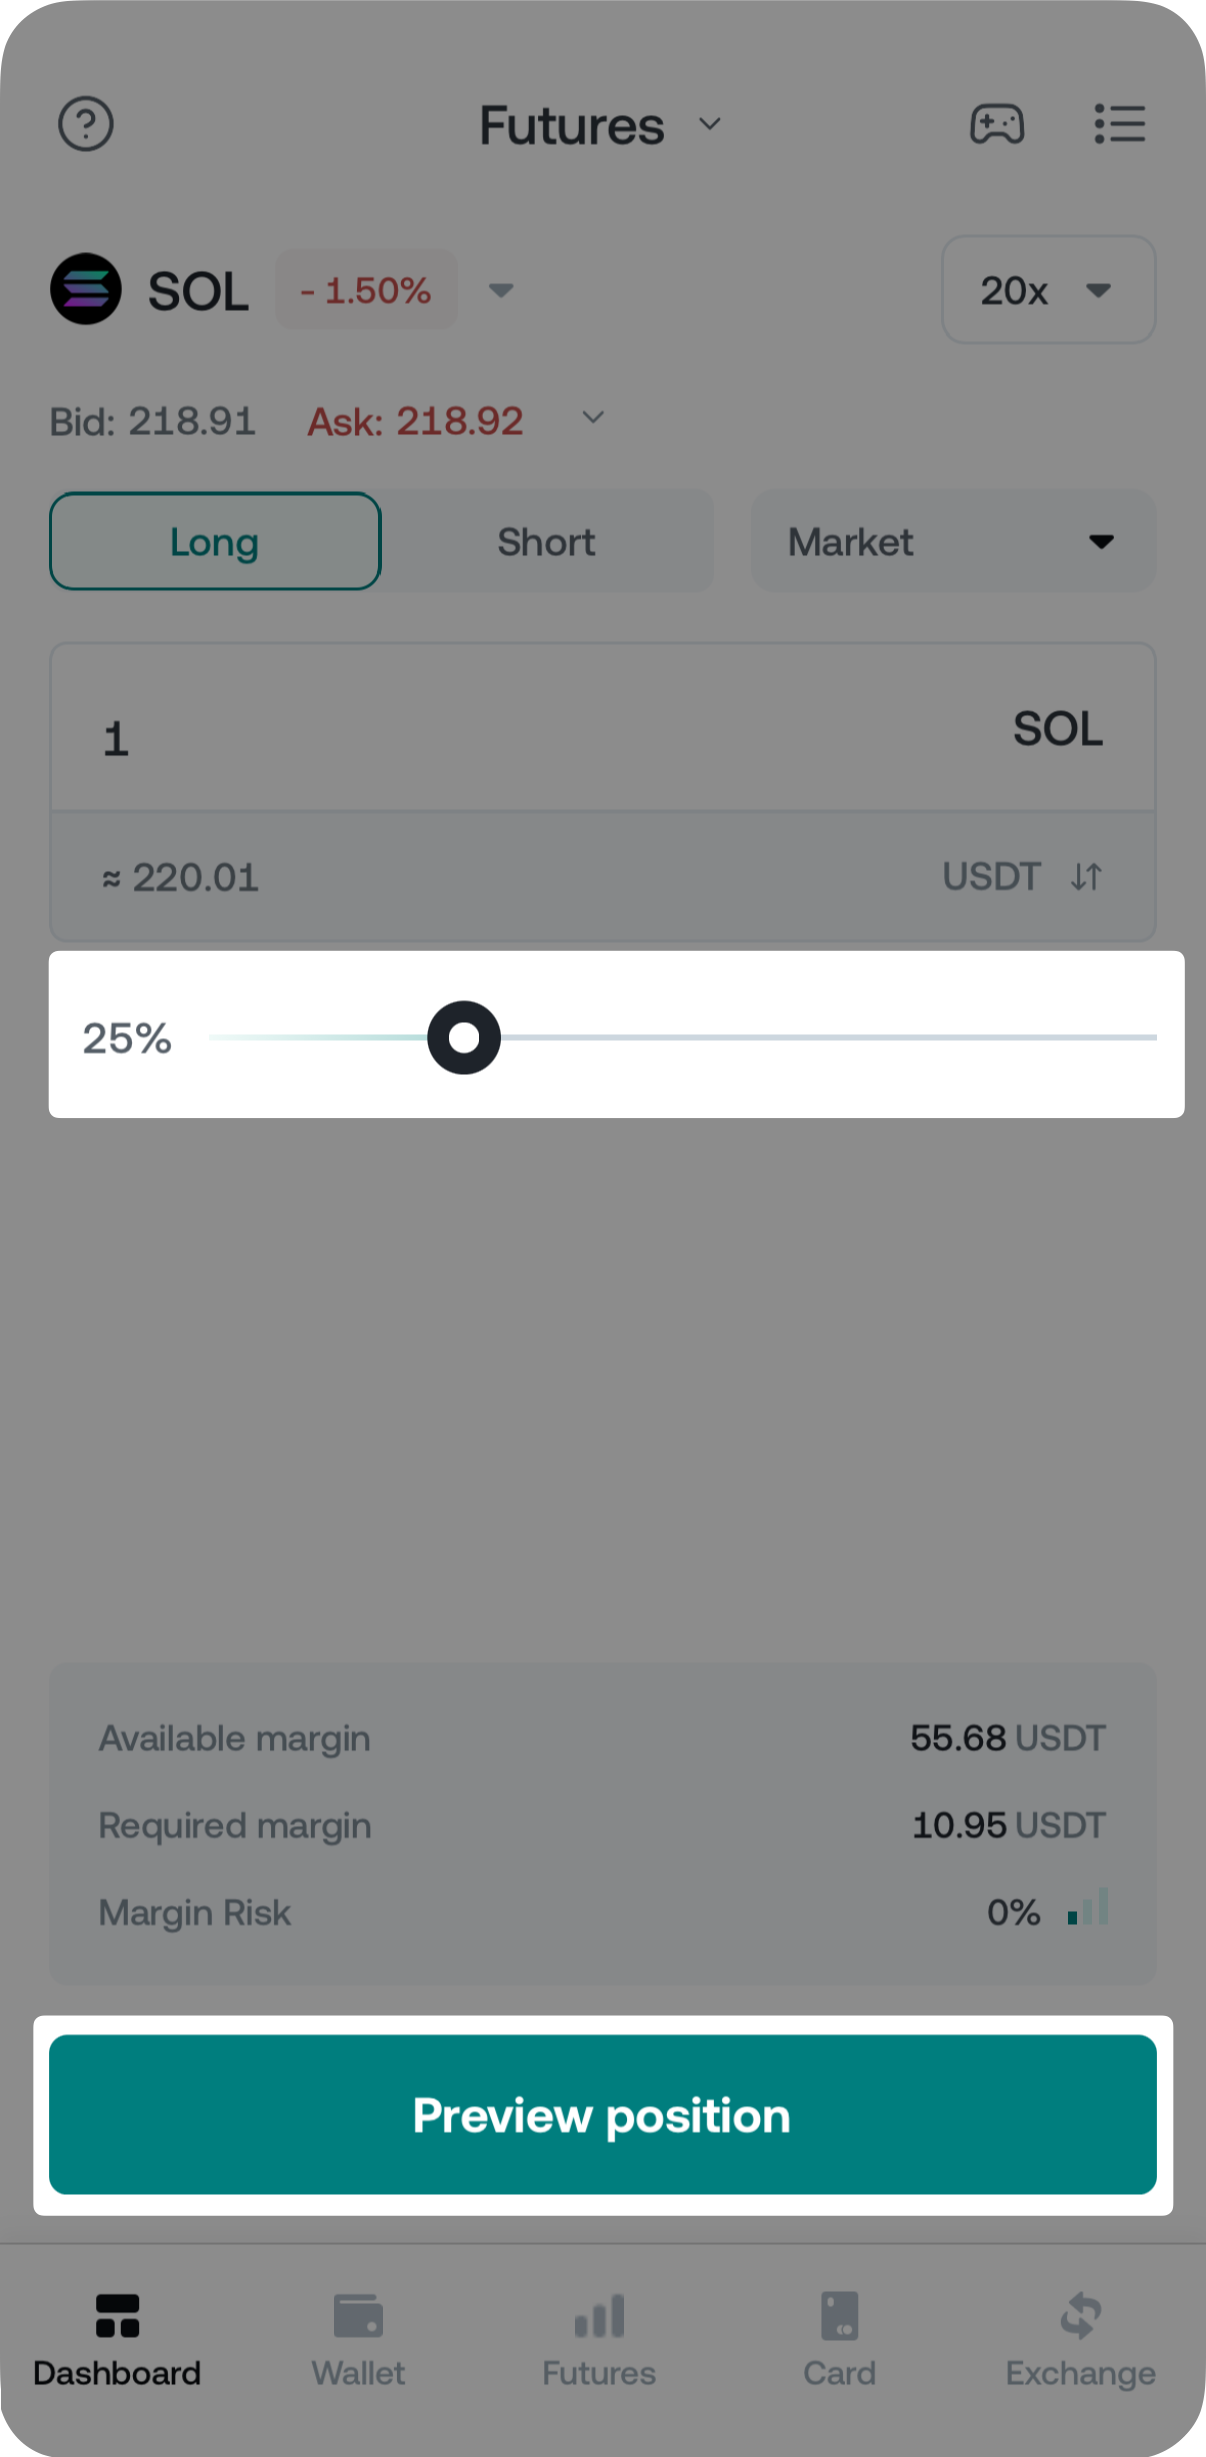Tap the SOL coin logo
The image size is (1206, 2457).
(86, 289)
